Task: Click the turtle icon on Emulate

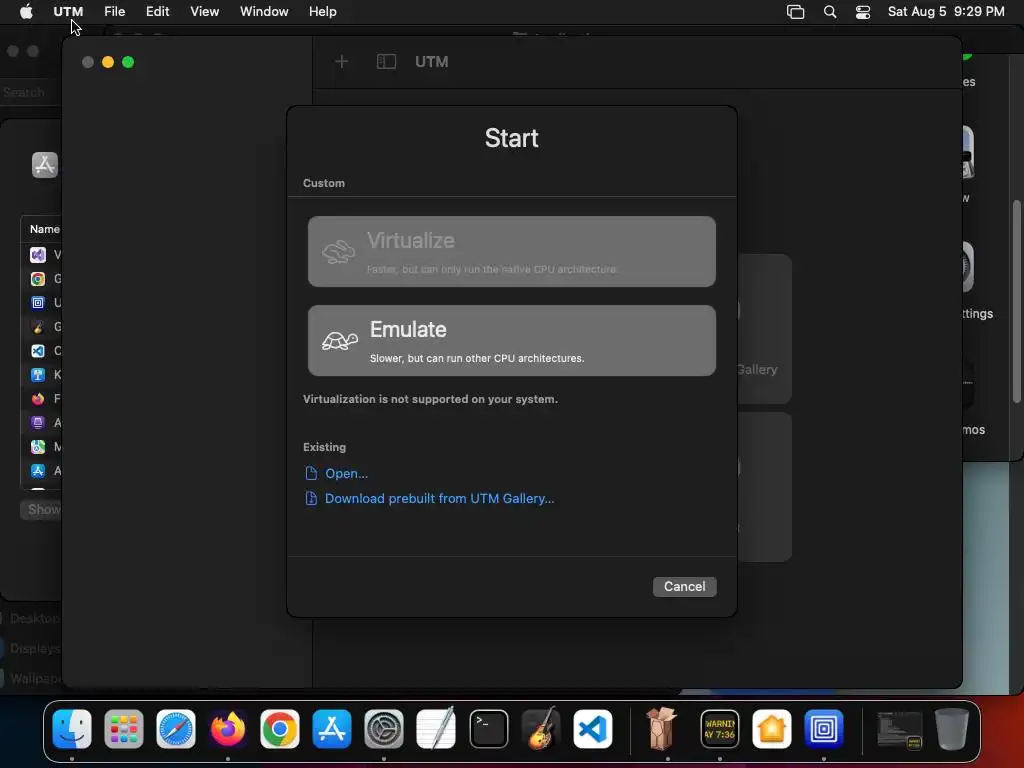Action: (340, 340)
